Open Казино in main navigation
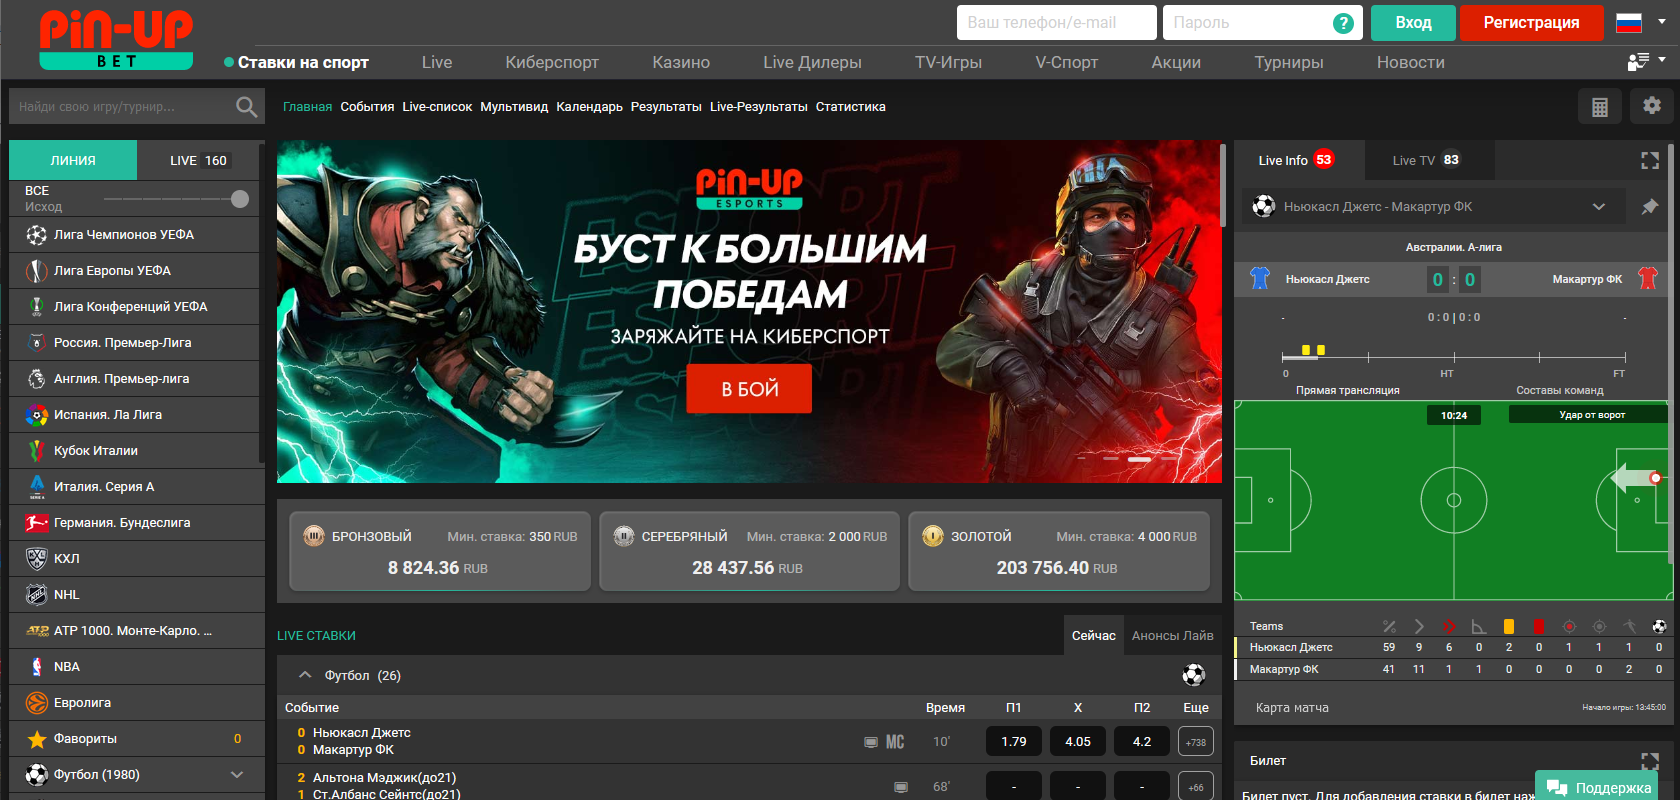1680x800 pixels. (681, 62)
